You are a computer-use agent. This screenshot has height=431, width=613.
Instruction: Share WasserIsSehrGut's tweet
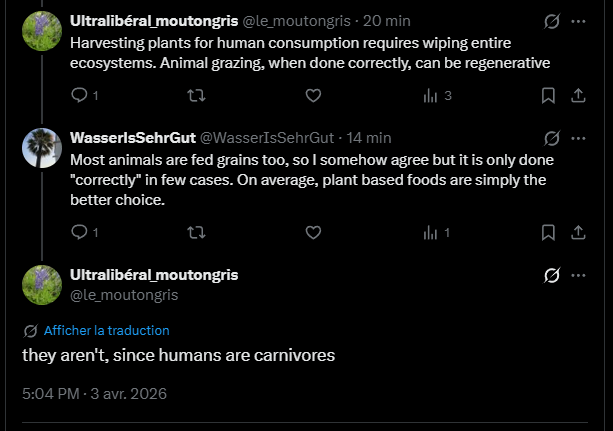(578, 232)
